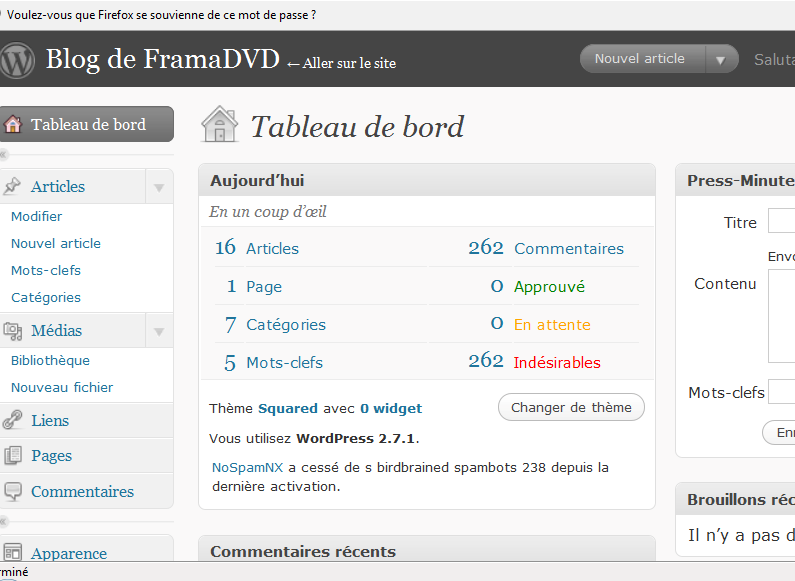Open the Commentaires label in the glance table

pyautogui.click(x=569, y=248)
